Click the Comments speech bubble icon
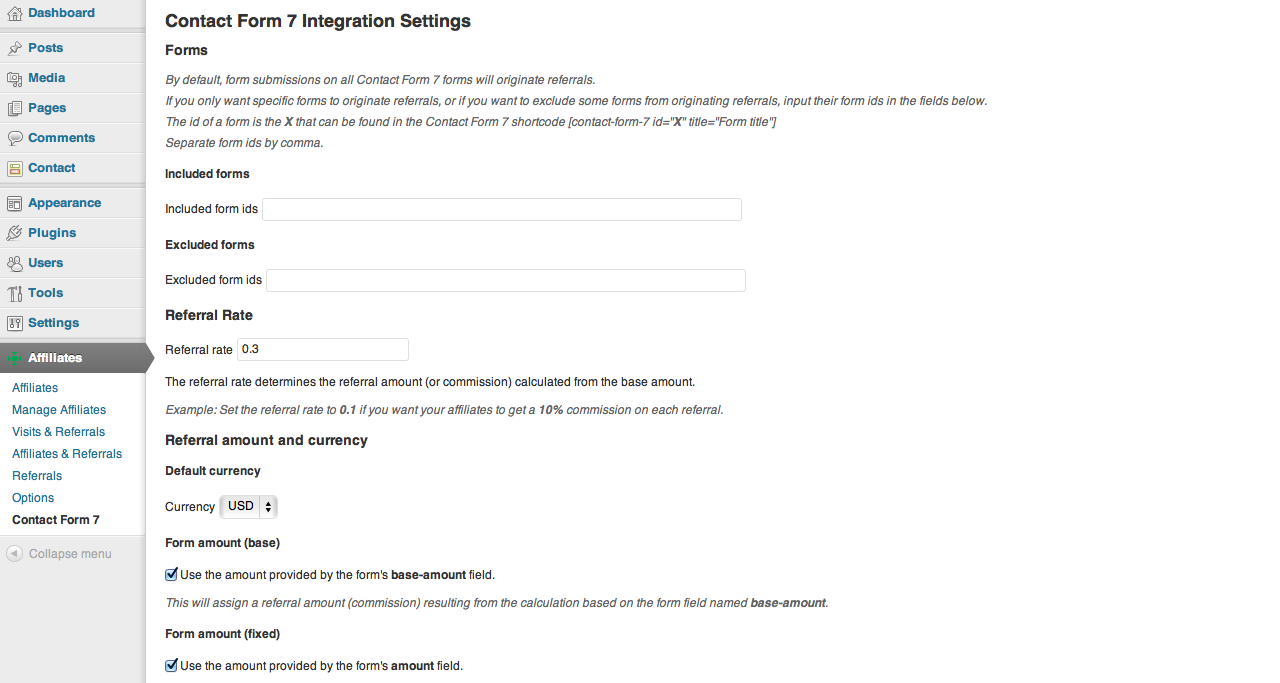The image size is (1280, 683). [x=14, y=138]
